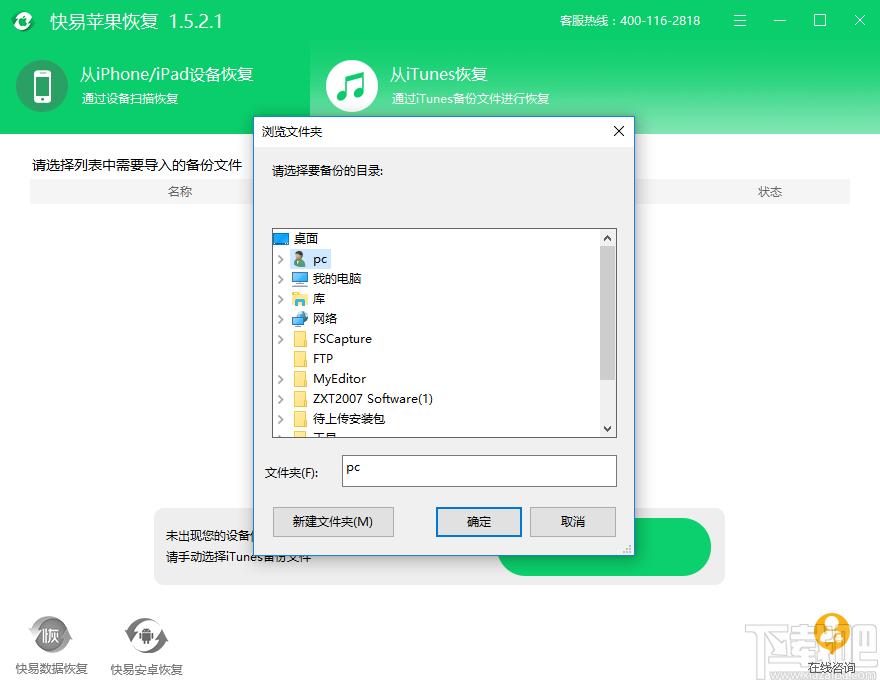Click the 我的电脑 computer icon
880x680 pixels.
coord(300,279)
